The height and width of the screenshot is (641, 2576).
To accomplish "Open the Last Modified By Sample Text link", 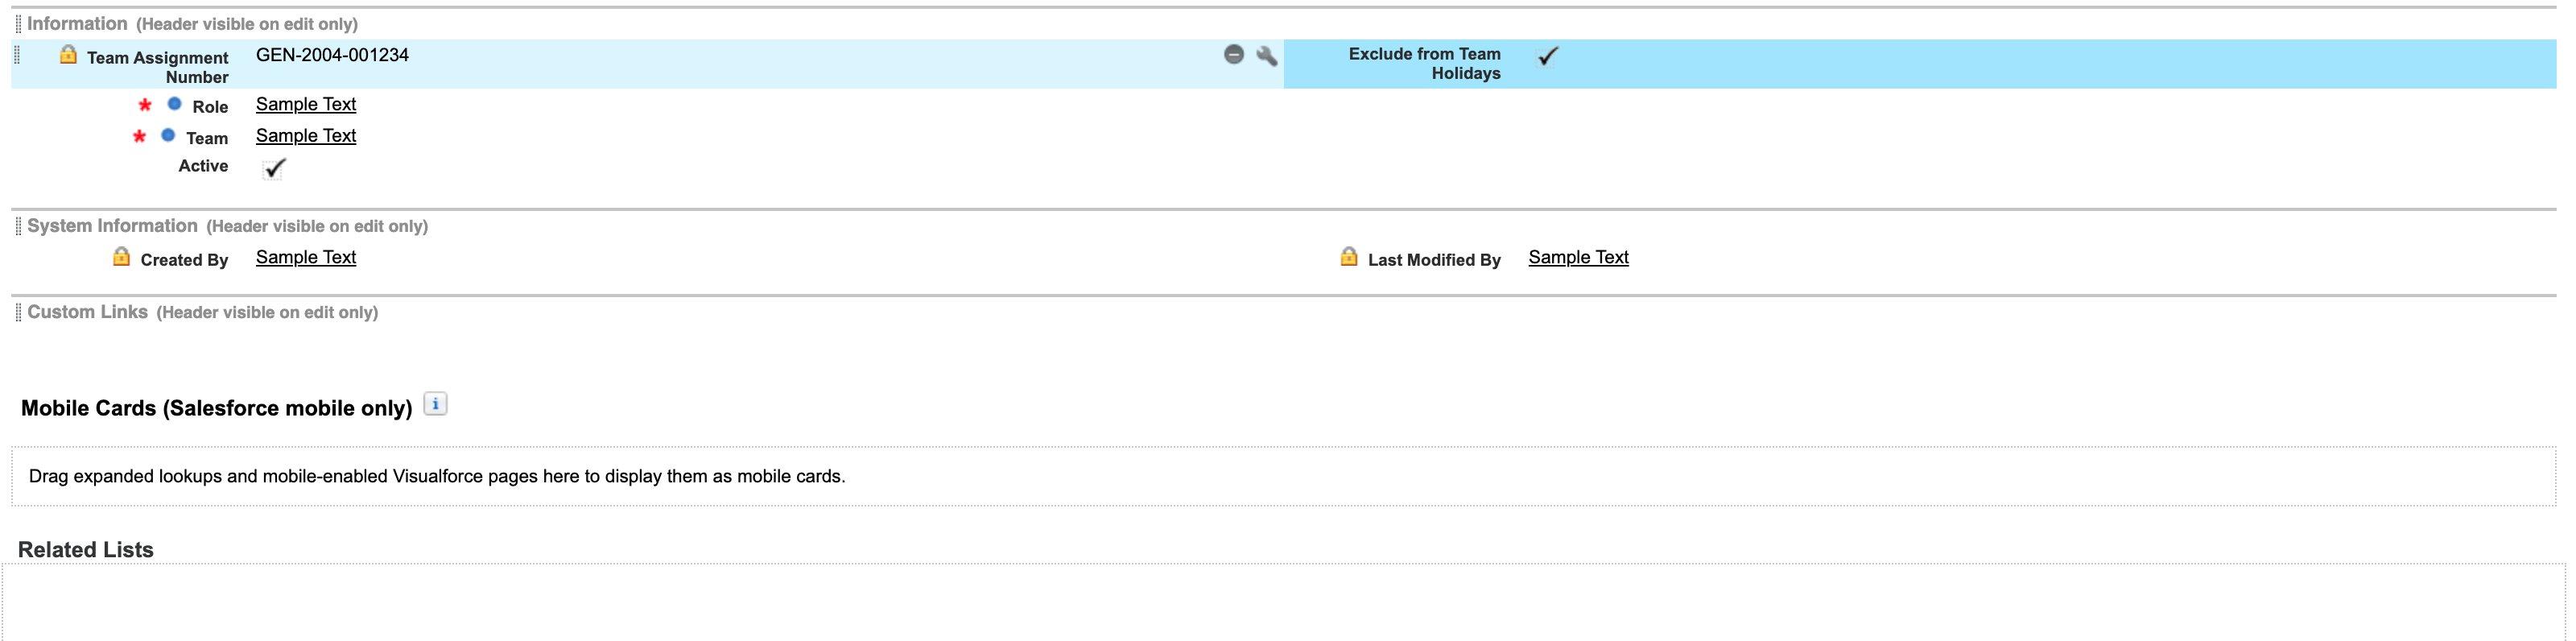I will [1578, 257].
